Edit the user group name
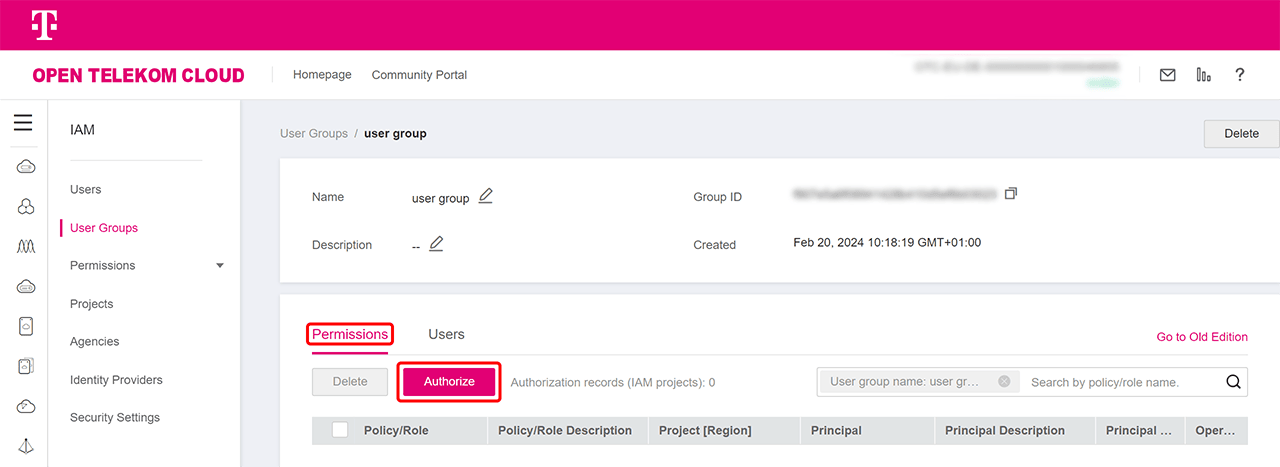The image size is (1280, 467). (x=485, y=196)
